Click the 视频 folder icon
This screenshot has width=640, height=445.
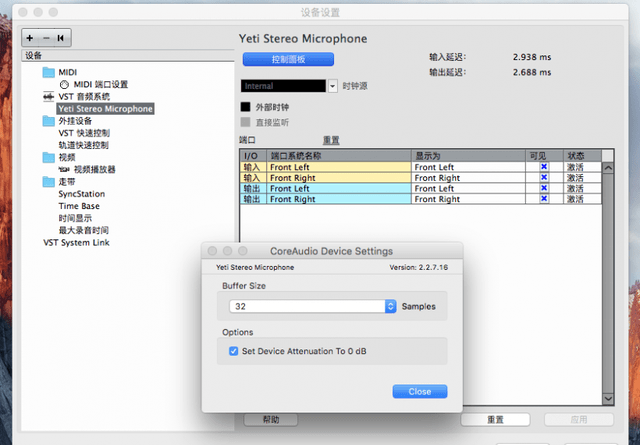coord(49,157)
